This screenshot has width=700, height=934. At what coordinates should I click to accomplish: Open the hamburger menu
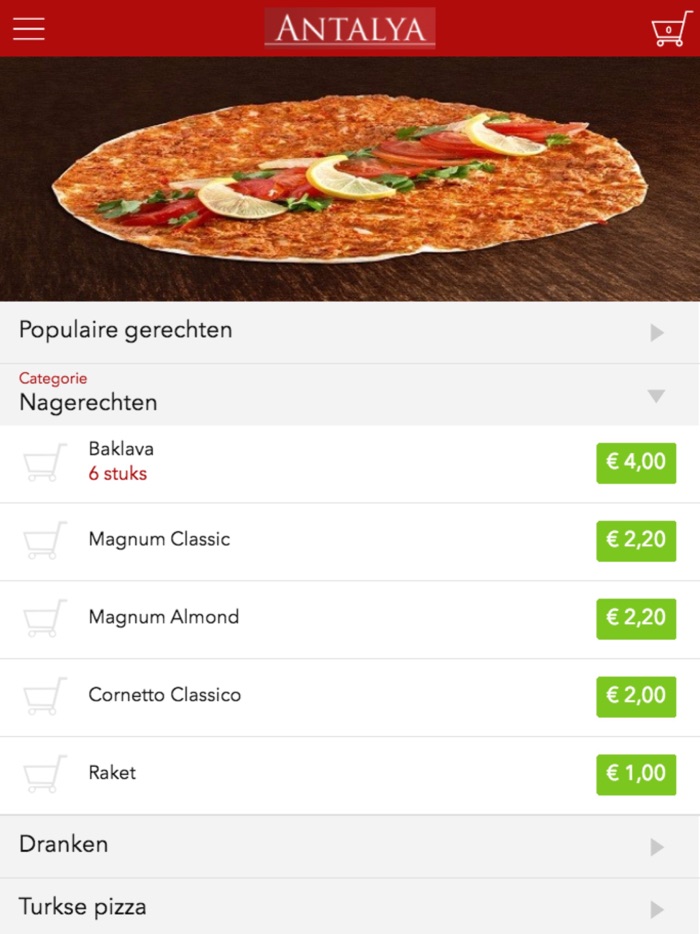point(29,29)
